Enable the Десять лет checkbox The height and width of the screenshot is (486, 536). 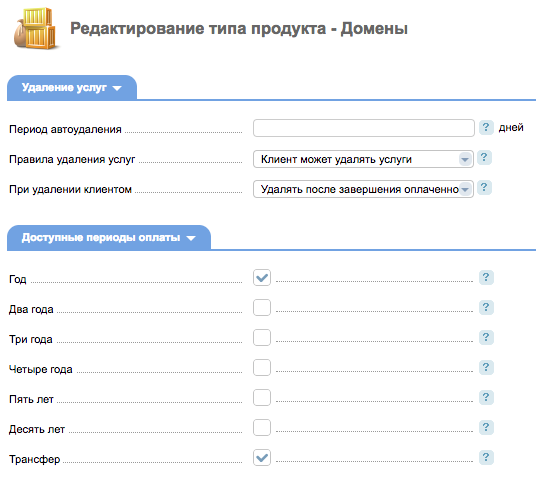262,428
